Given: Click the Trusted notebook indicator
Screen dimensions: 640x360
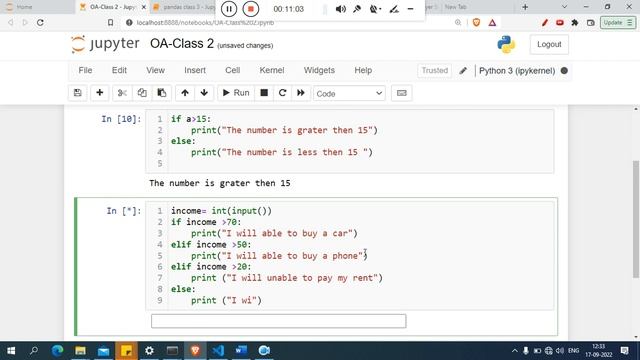Looking at the screenshot, I should (x=435, y=70).
